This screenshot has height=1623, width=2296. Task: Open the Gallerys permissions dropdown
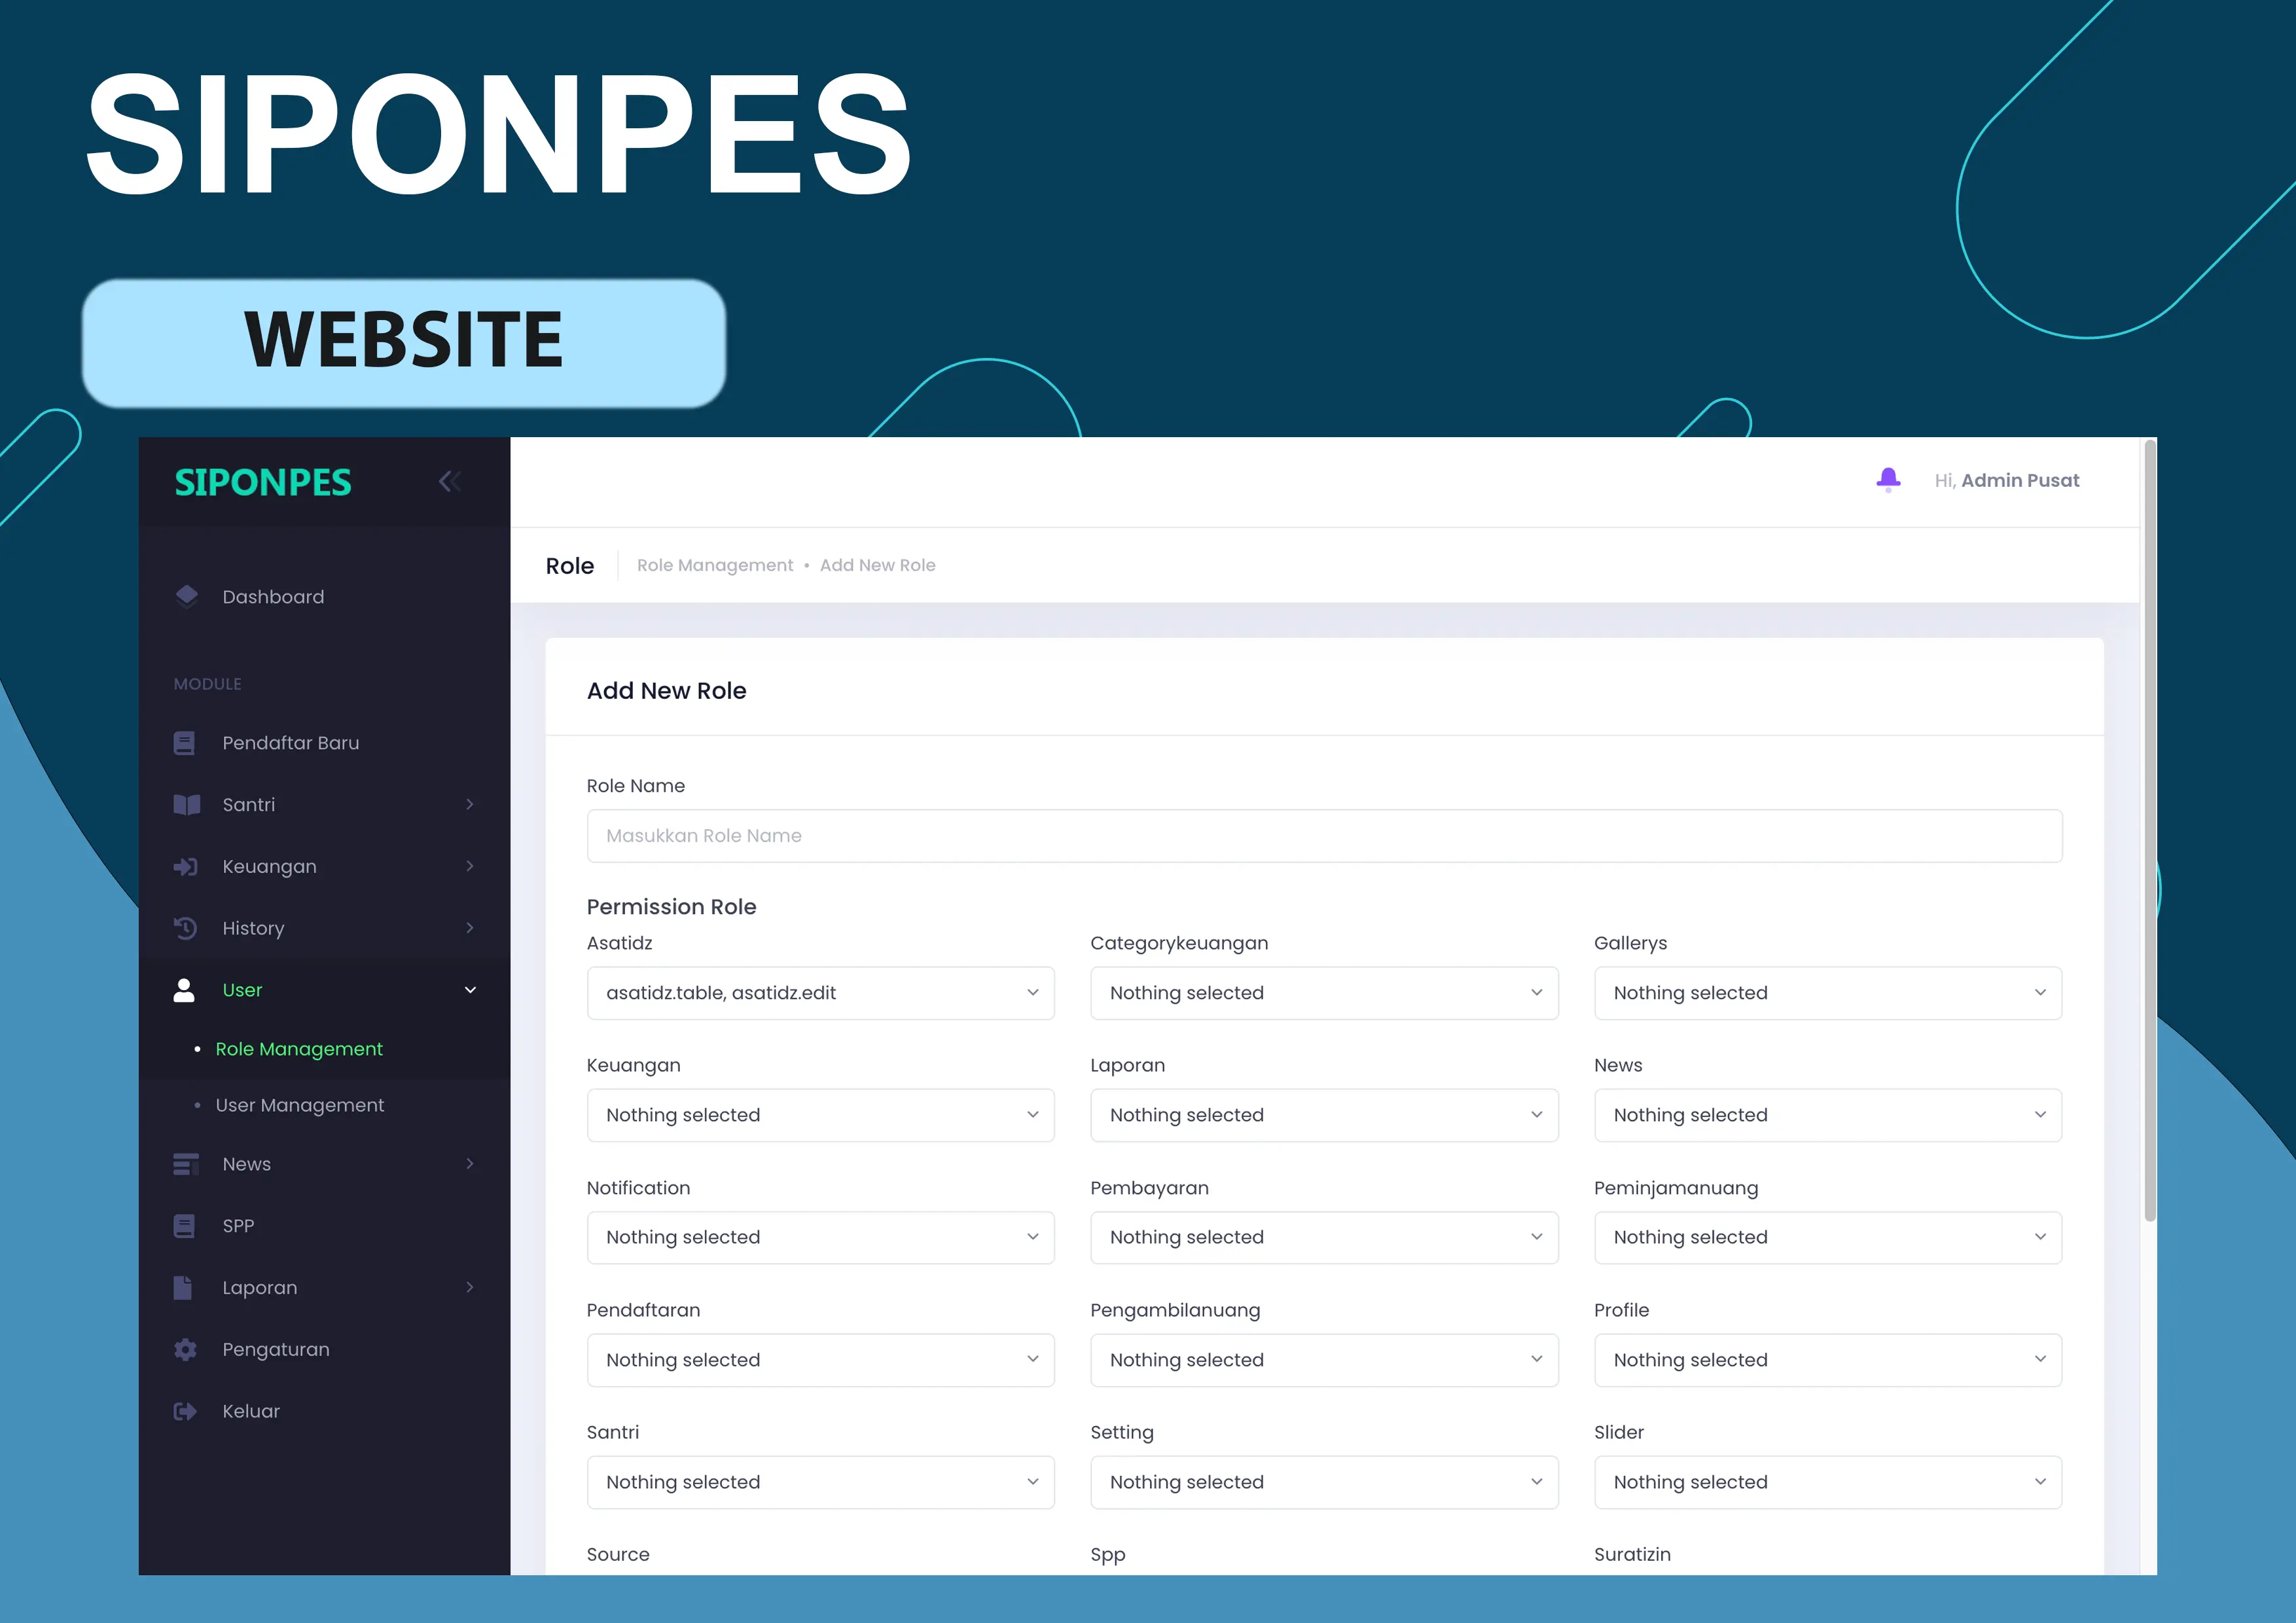1827,992
